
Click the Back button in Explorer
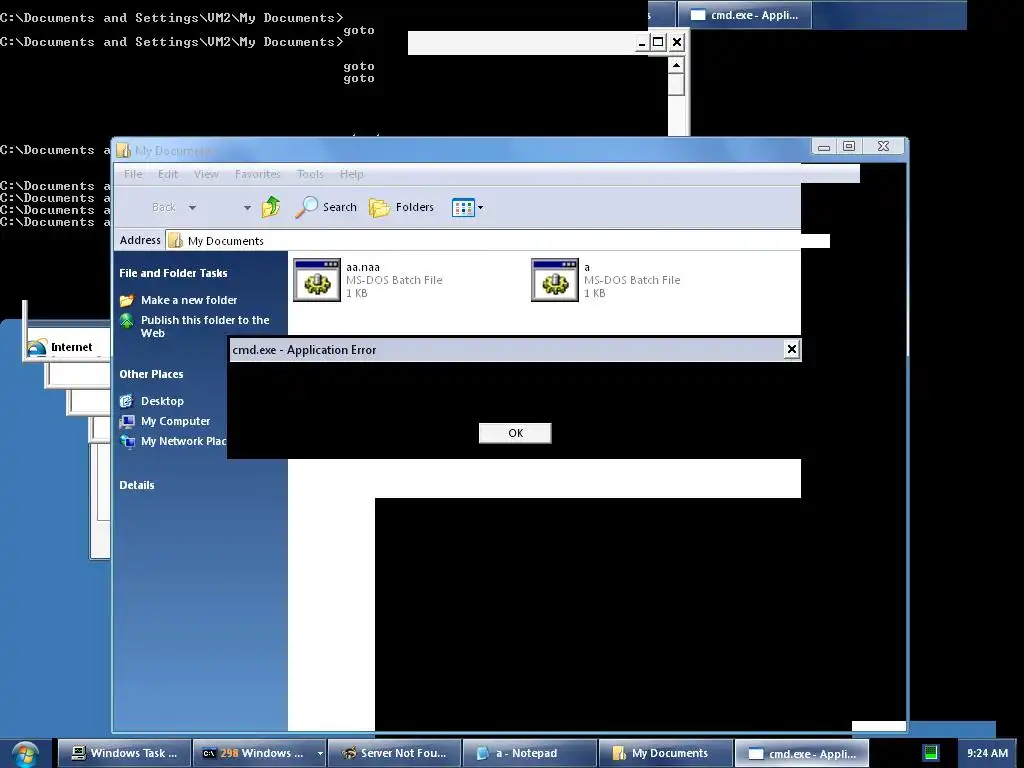coord(163,207)
